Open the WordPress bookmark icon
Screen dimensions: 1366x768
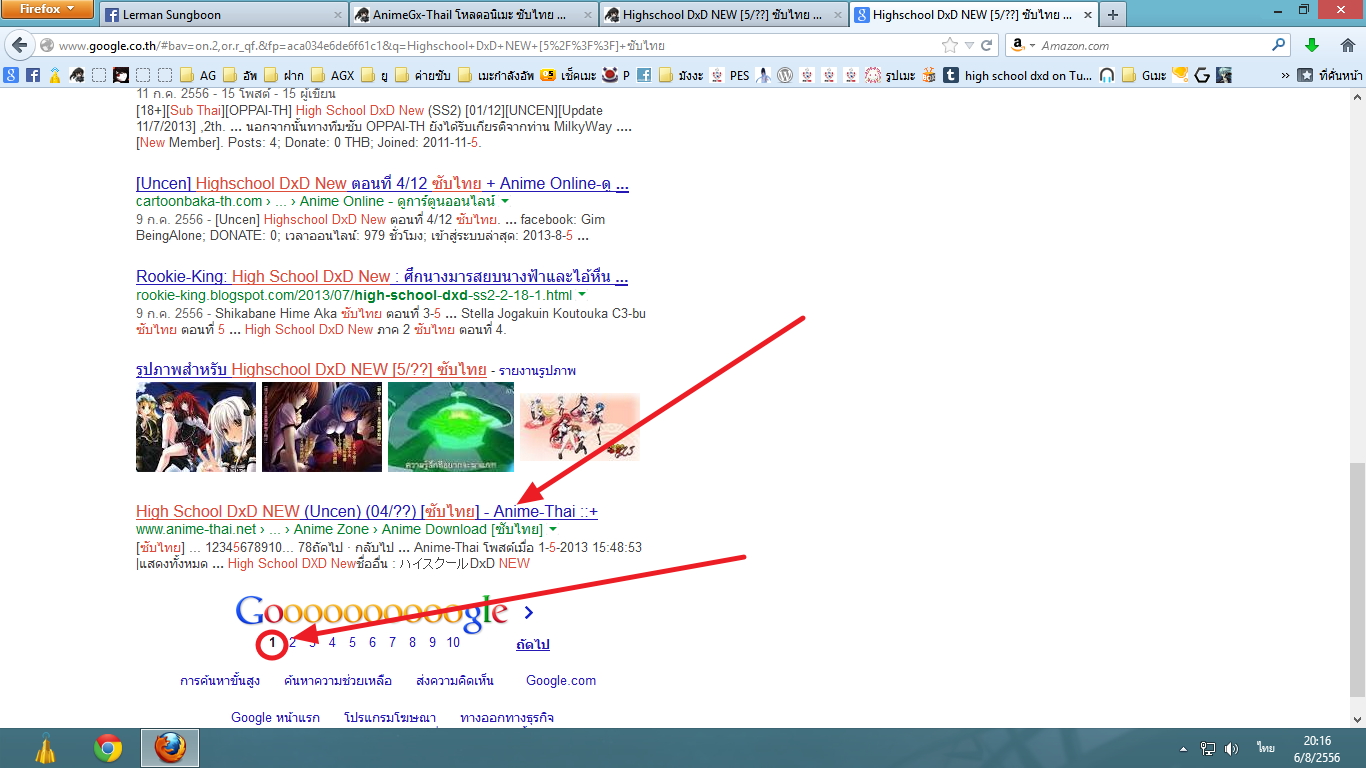[x=786, y=75]
